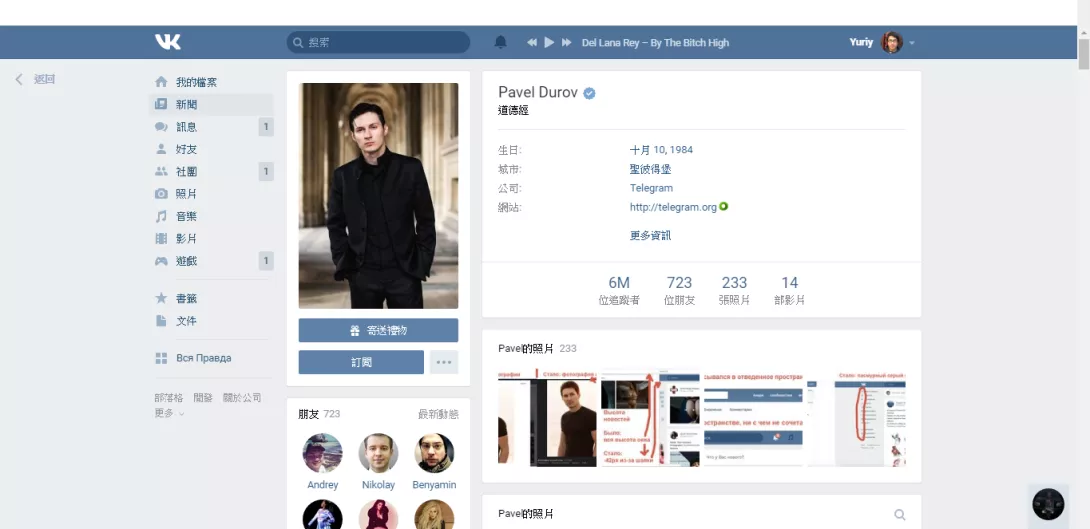Open the http://telegram.org website link
Screen dimensions: 1090x529
click(673, 207)
